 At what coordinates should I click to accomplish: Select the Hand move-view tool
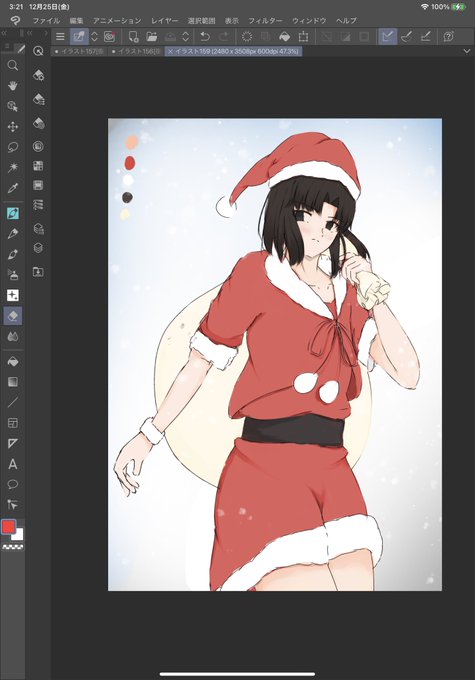(13, 85)
